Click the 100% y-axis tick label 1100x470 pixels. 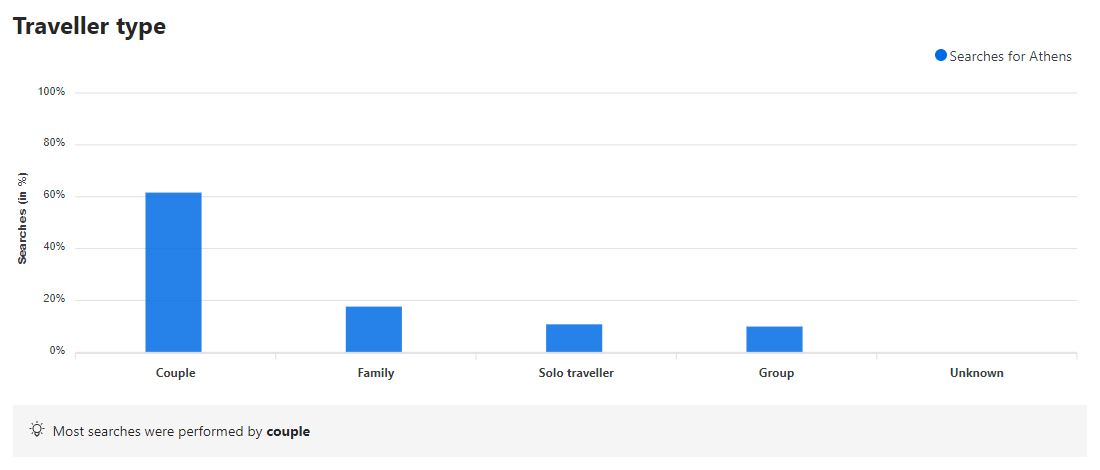click(51, 92)
